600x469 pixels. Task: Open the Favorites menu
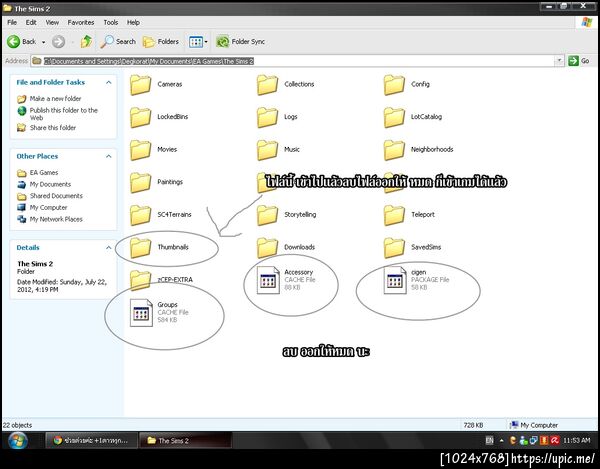(81, 22)
